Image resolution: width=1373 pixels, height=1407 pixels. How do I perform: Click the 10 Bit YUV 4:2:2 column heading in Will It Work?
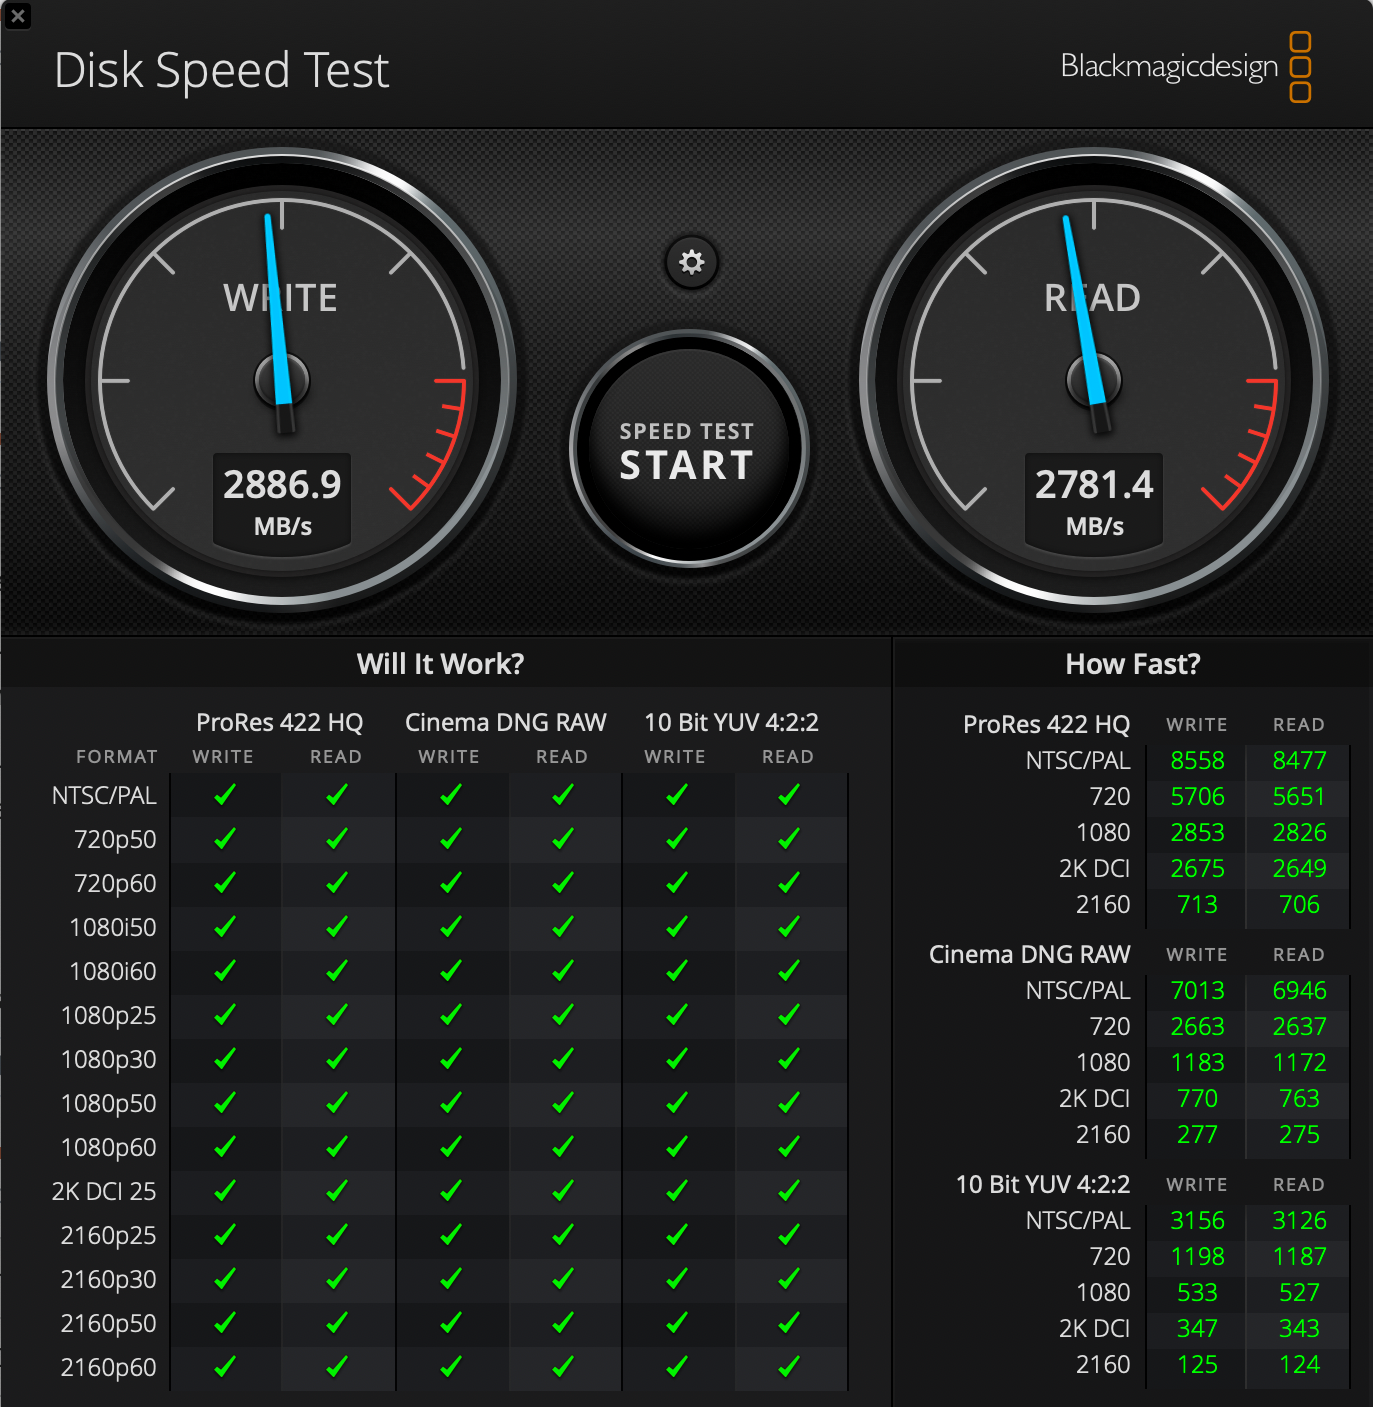point(732,723)
